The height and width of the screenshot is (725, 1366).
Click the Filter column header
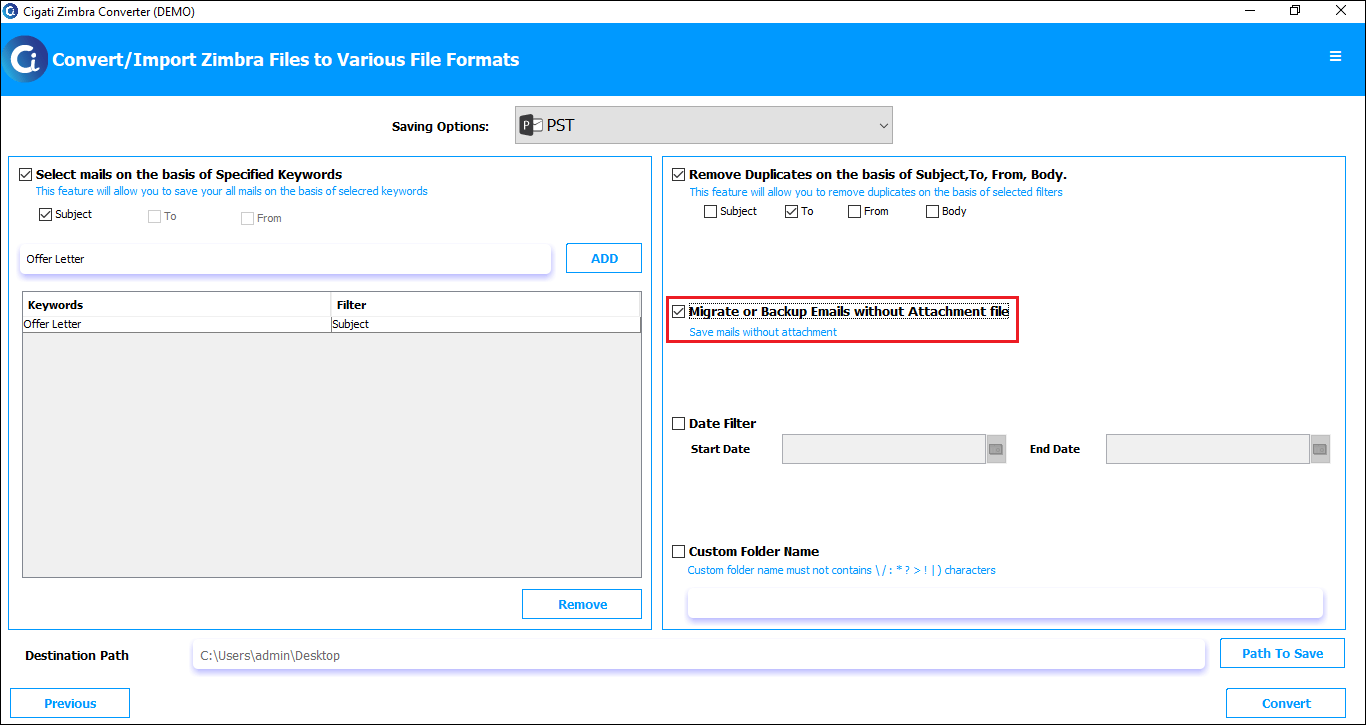(486, 305)
